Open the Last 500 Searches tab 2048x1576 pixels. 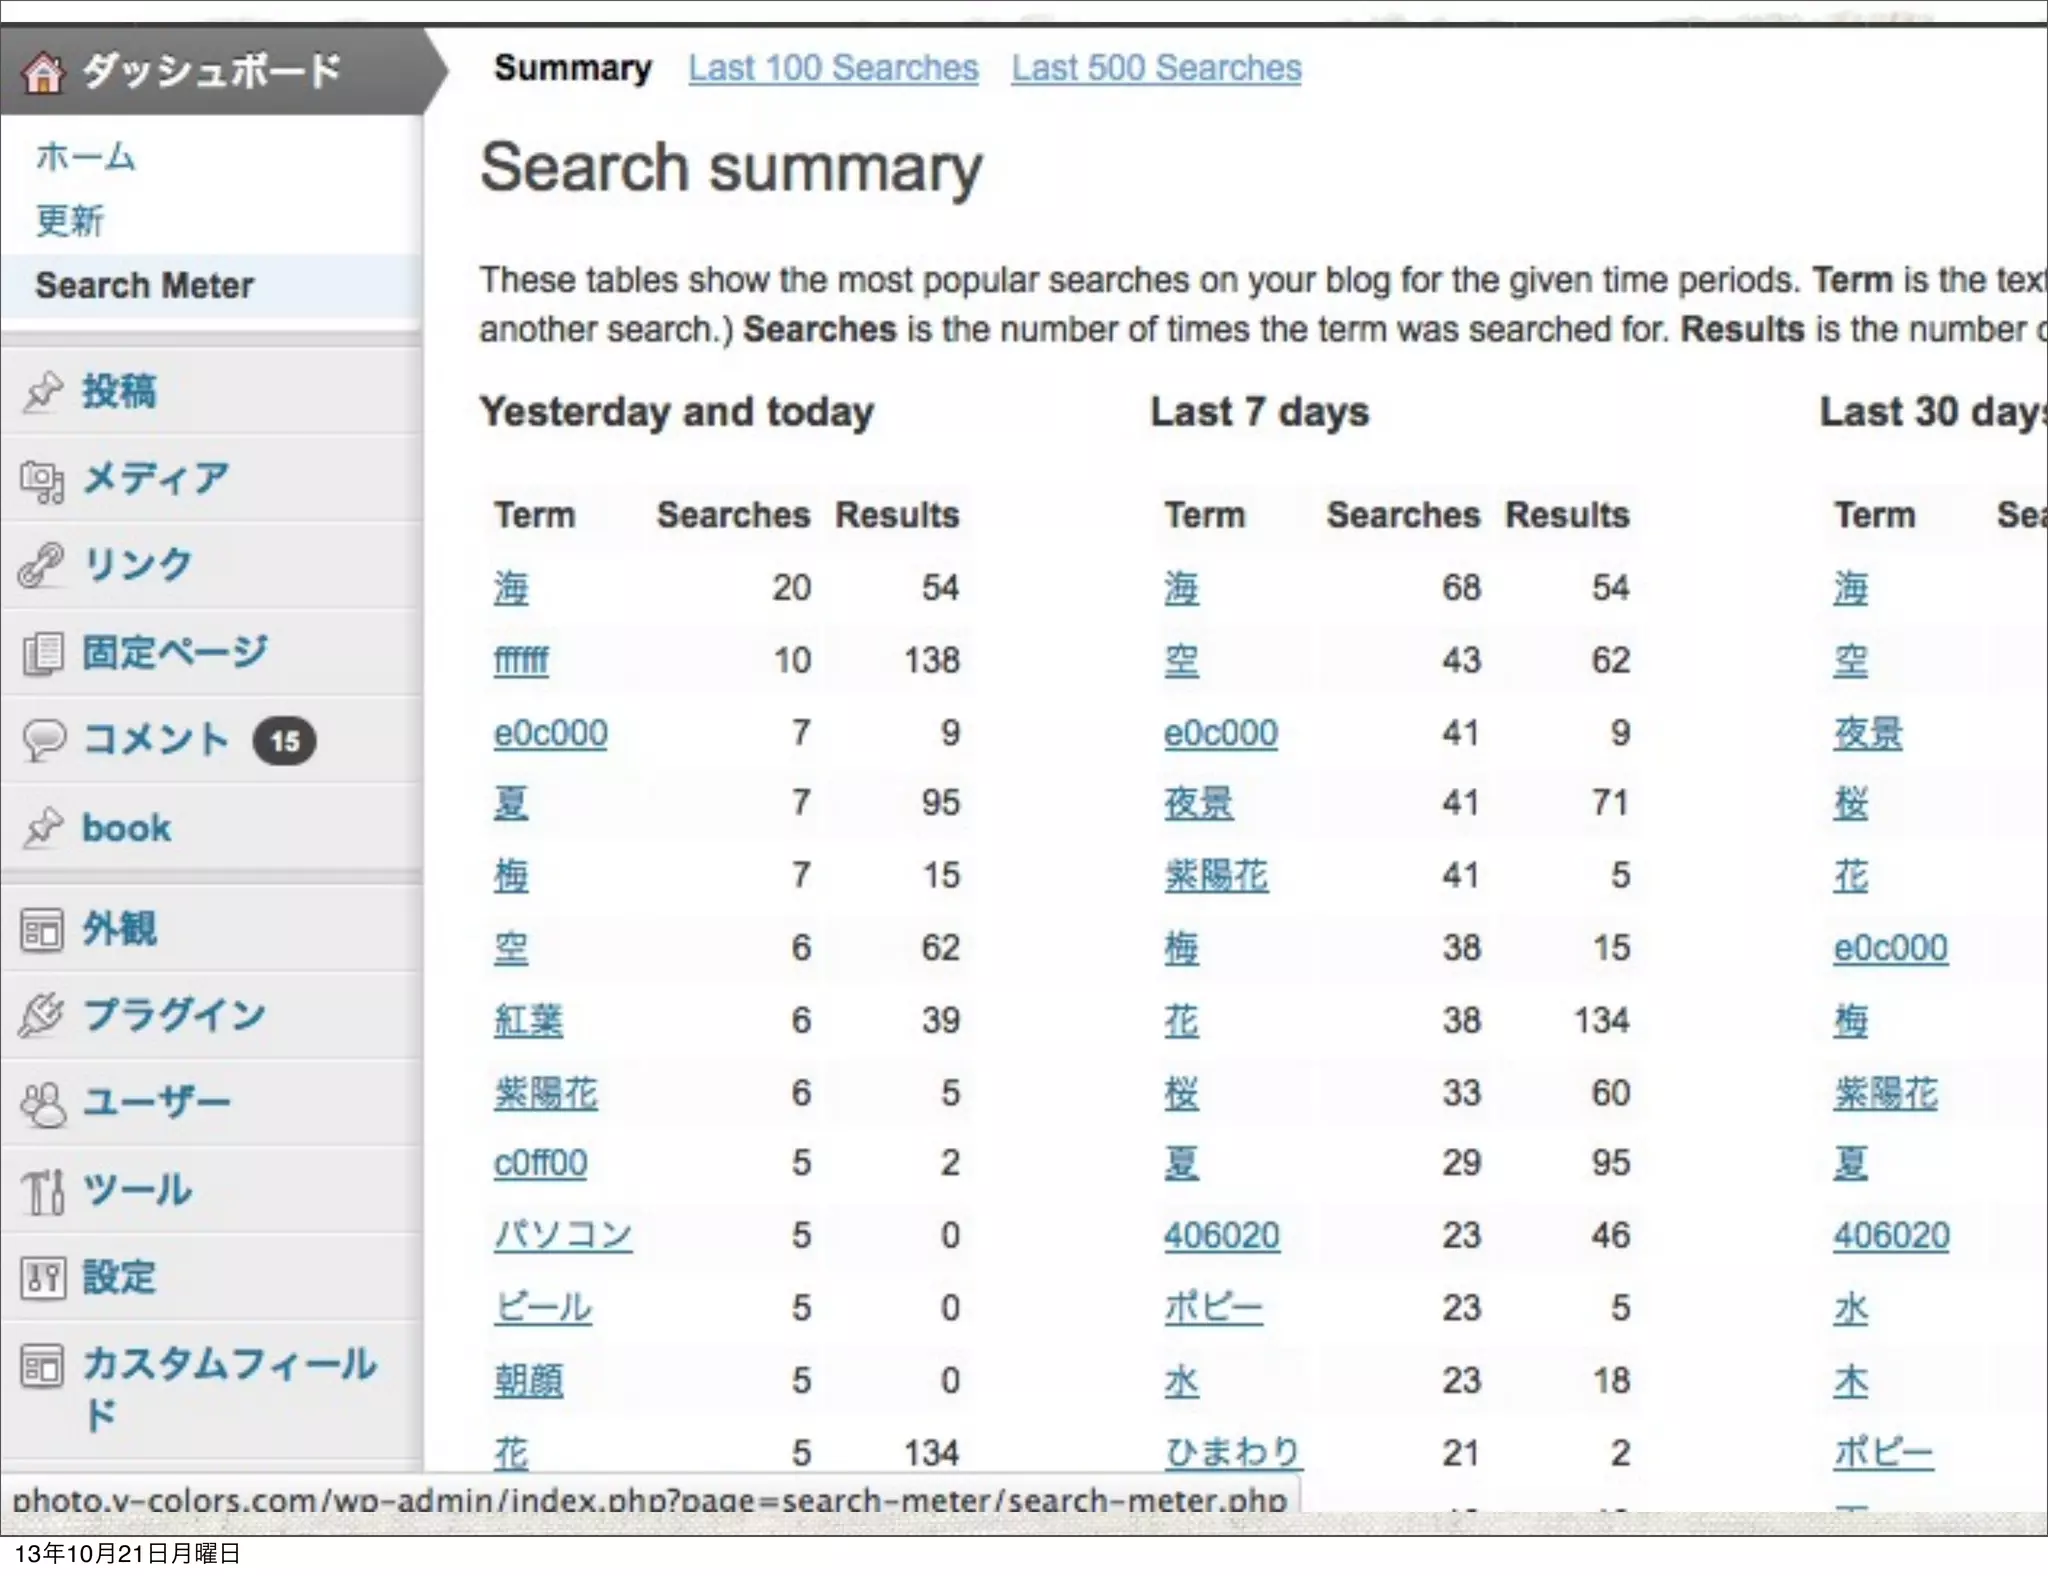[1156, 68]
